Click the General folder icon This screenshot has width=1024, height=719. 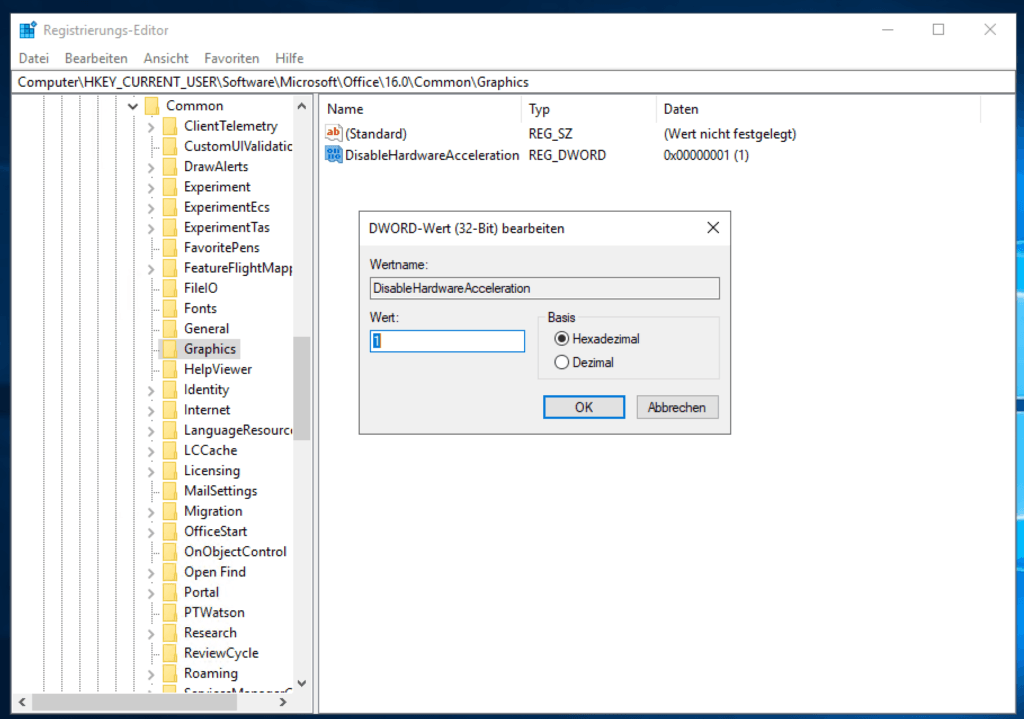tap(170, 328)
